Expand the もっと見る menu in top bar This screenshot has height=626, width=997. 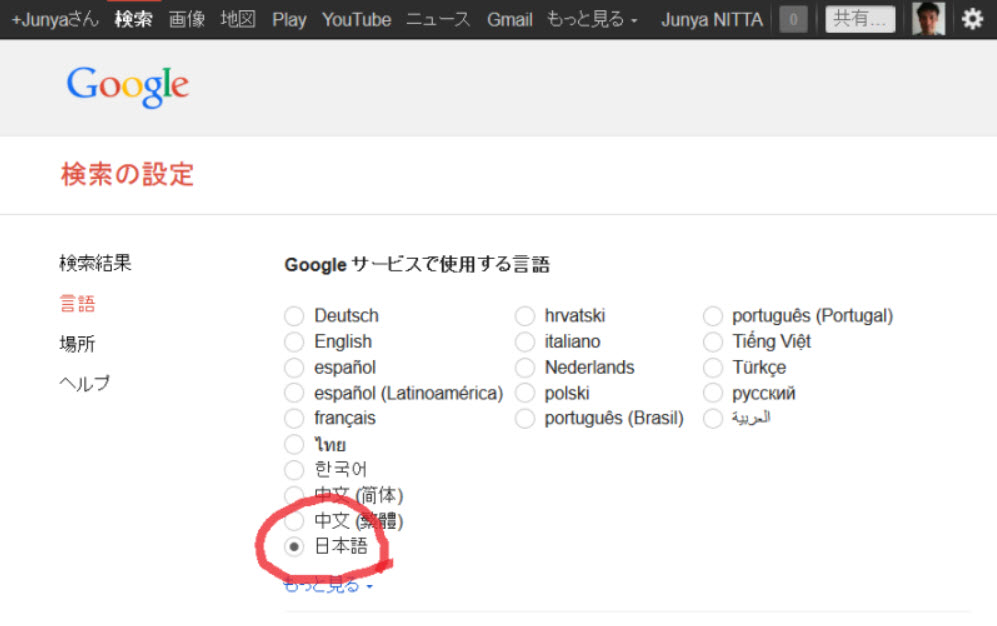(592, 19)
